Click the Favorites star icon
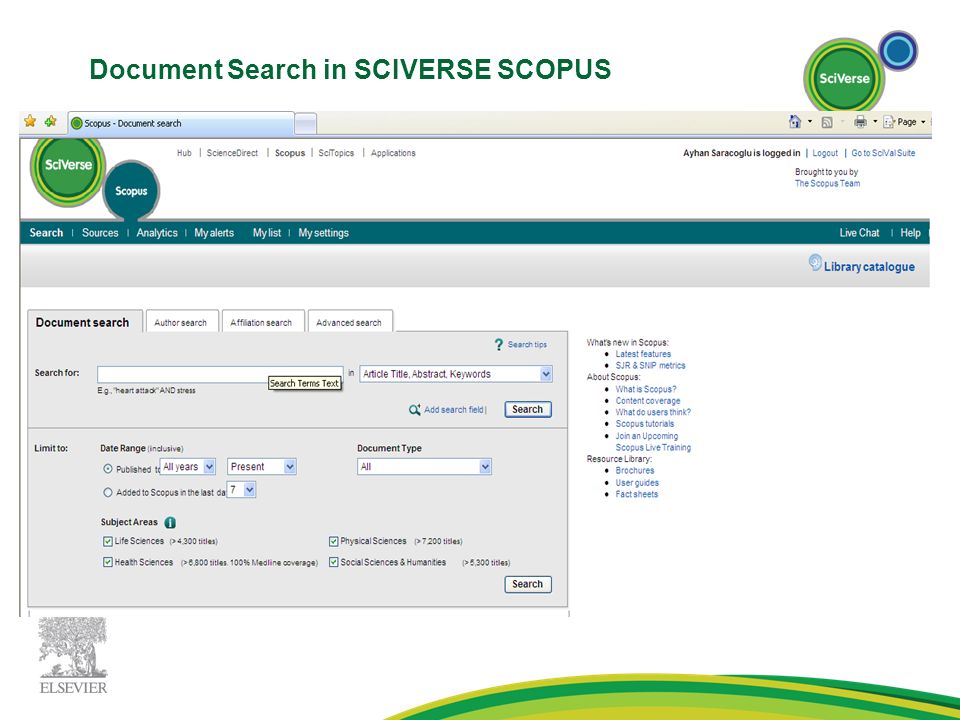 30,121
